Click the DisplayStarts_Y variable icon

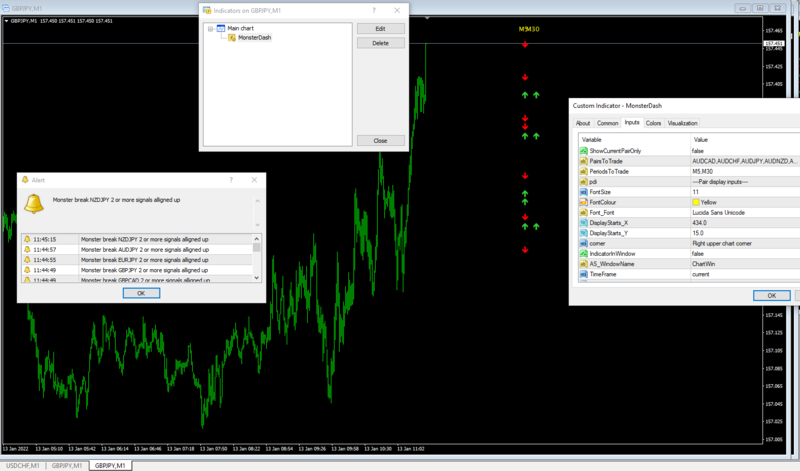click(584, 233)
